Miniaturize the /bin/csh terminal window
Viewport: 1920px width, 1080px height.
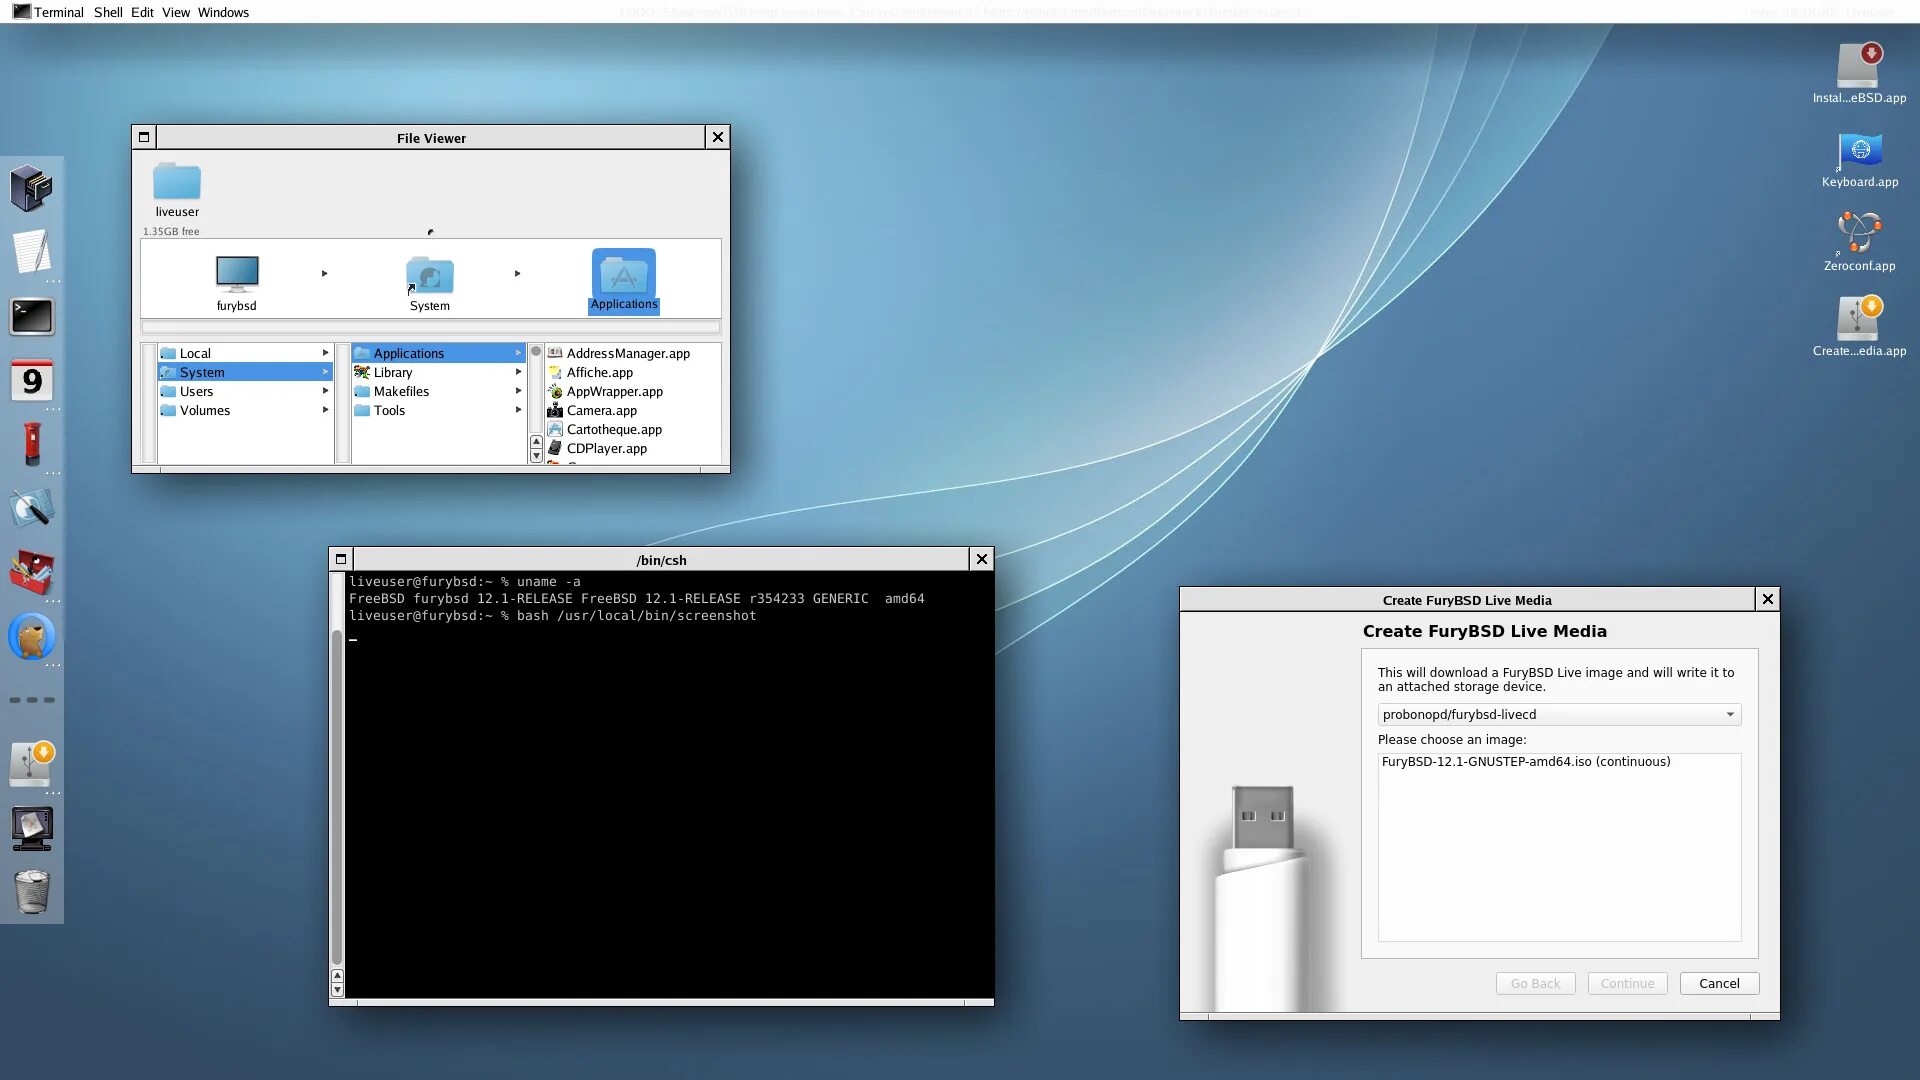pyautogui.click(x=341, y=559)
